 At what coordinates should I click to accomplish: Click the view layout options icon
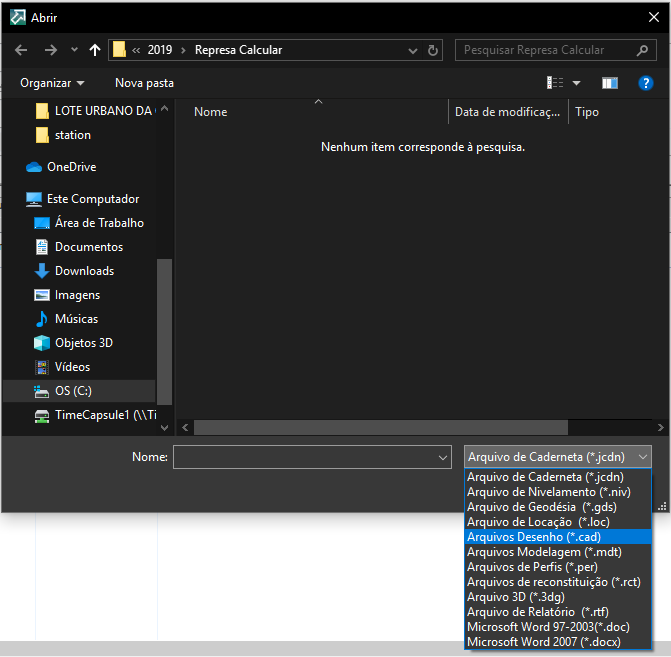pos(556,83)
